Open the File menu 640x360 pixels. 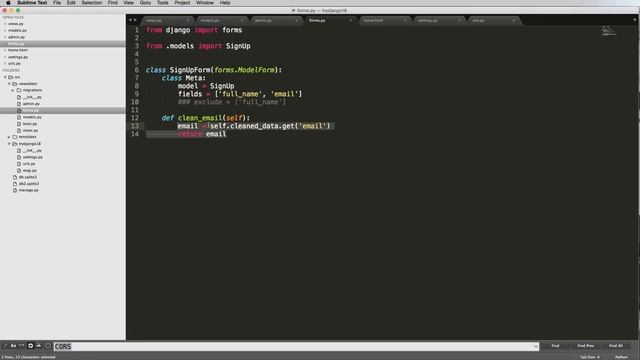(x=57, y=3)
